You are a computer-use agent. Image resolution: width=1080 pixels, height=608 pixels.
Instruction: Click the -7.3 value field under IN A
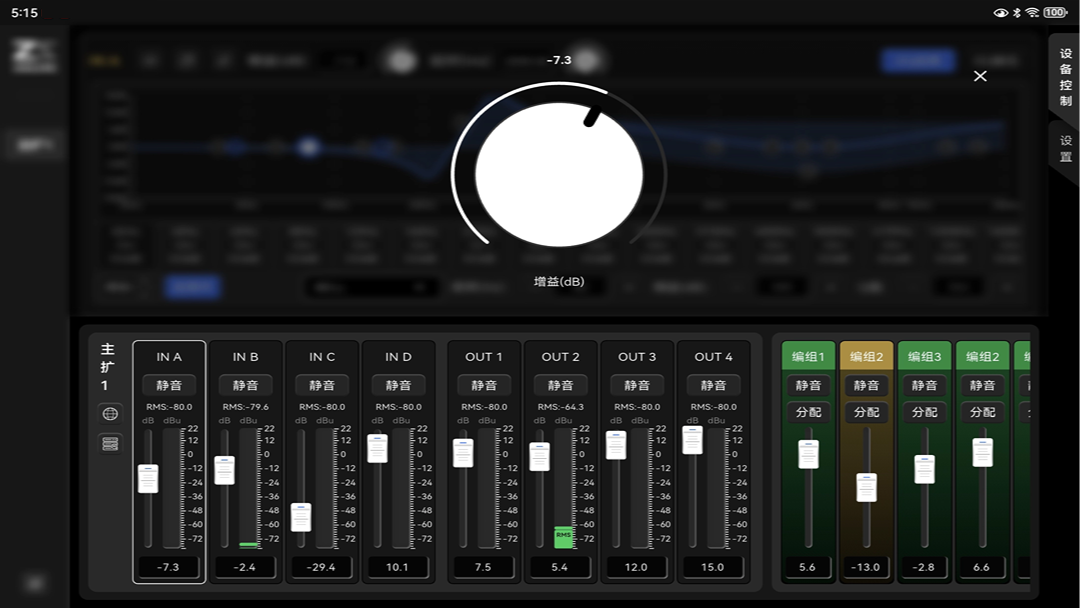click(169, 567)
